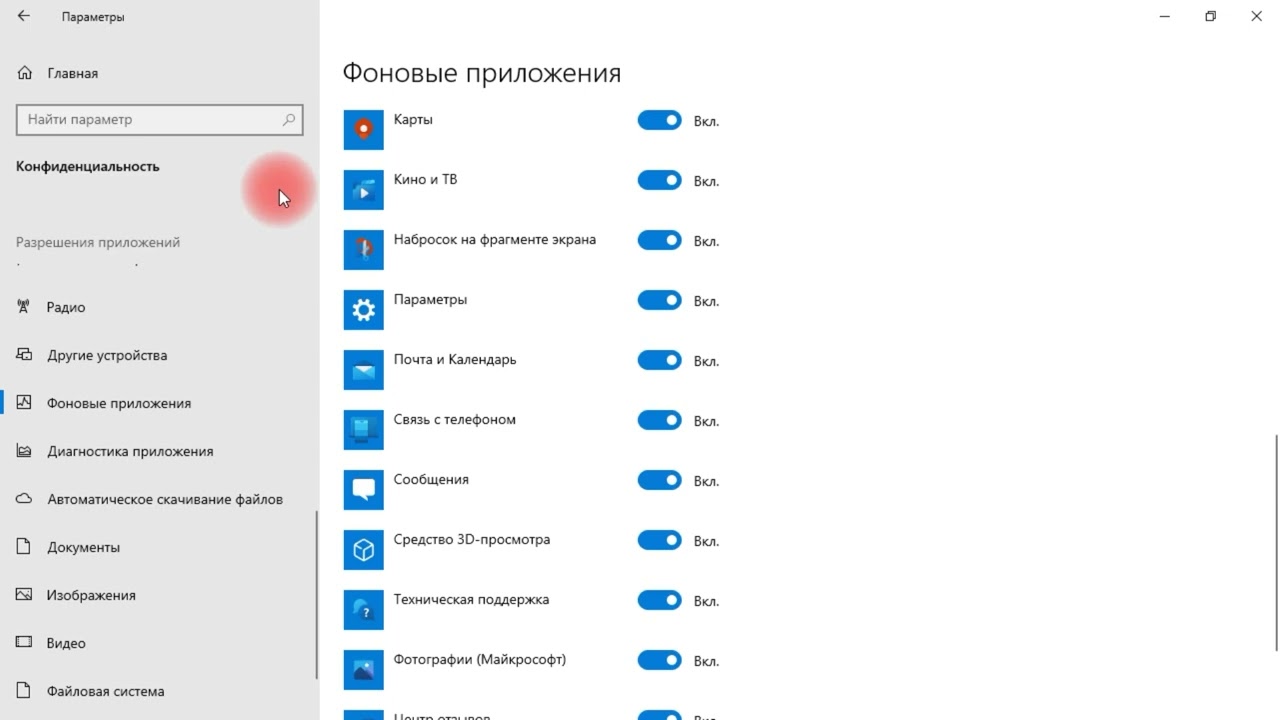Open Автоматическое скачивание файлов section
1280x720 pixels.
click(159, 499)
